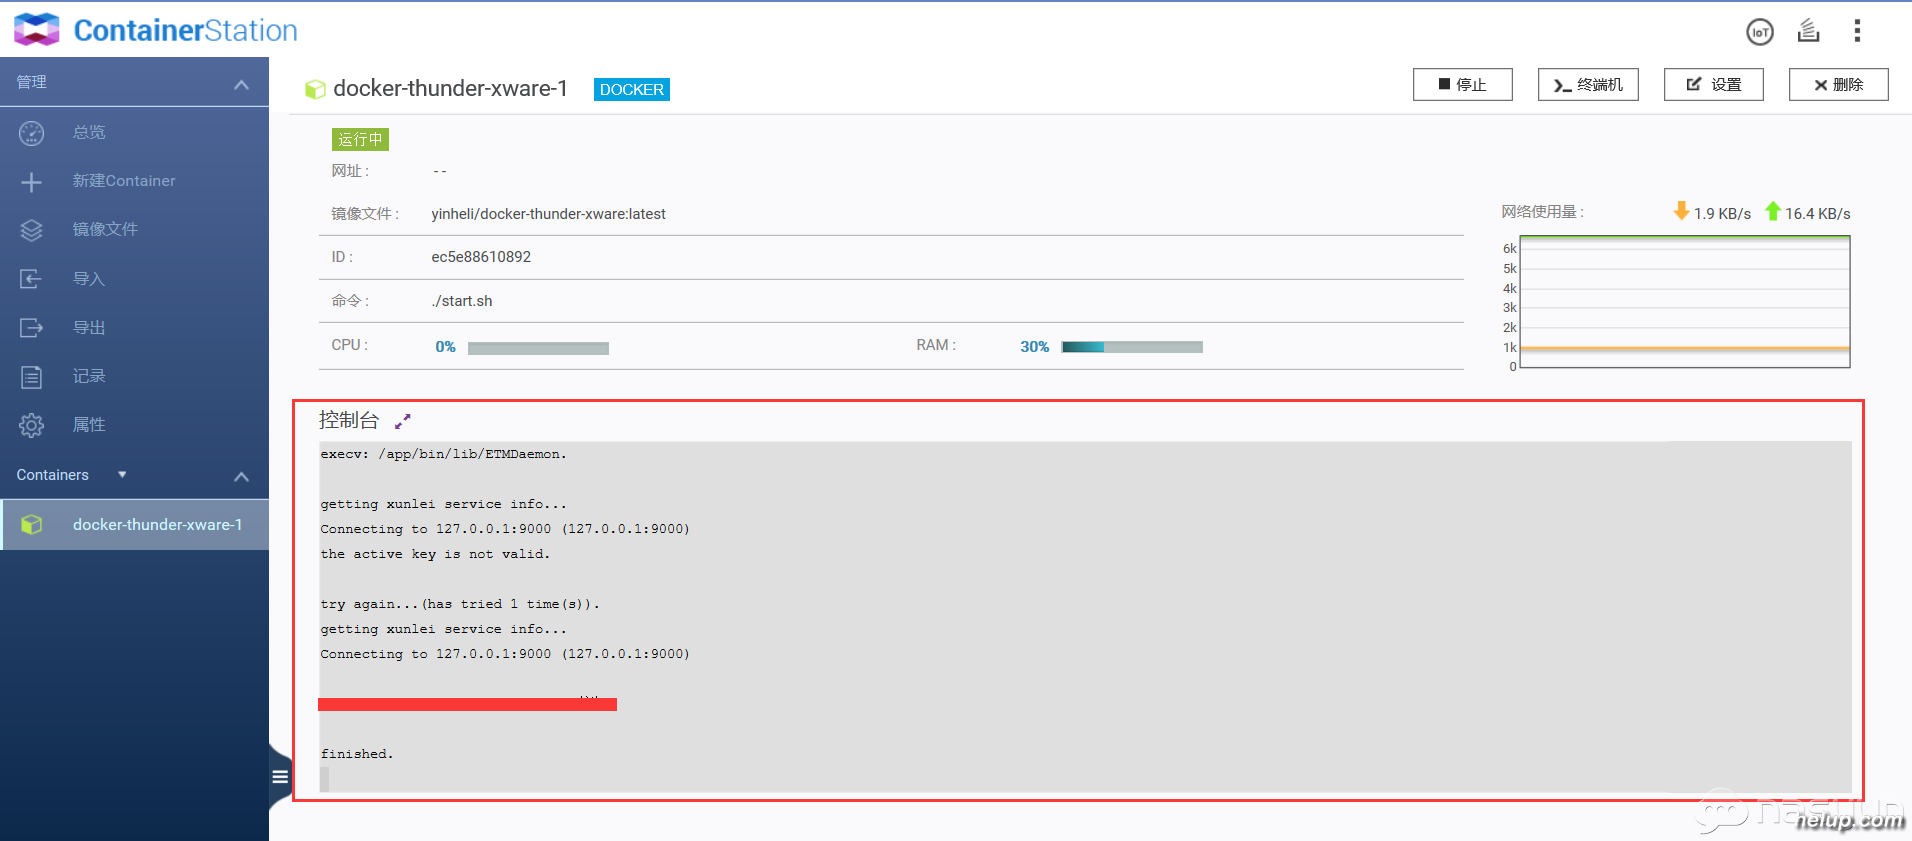Open the 终端机 terminal button
This screenshot has height=841, width=1912.
tap(1588, 85)
